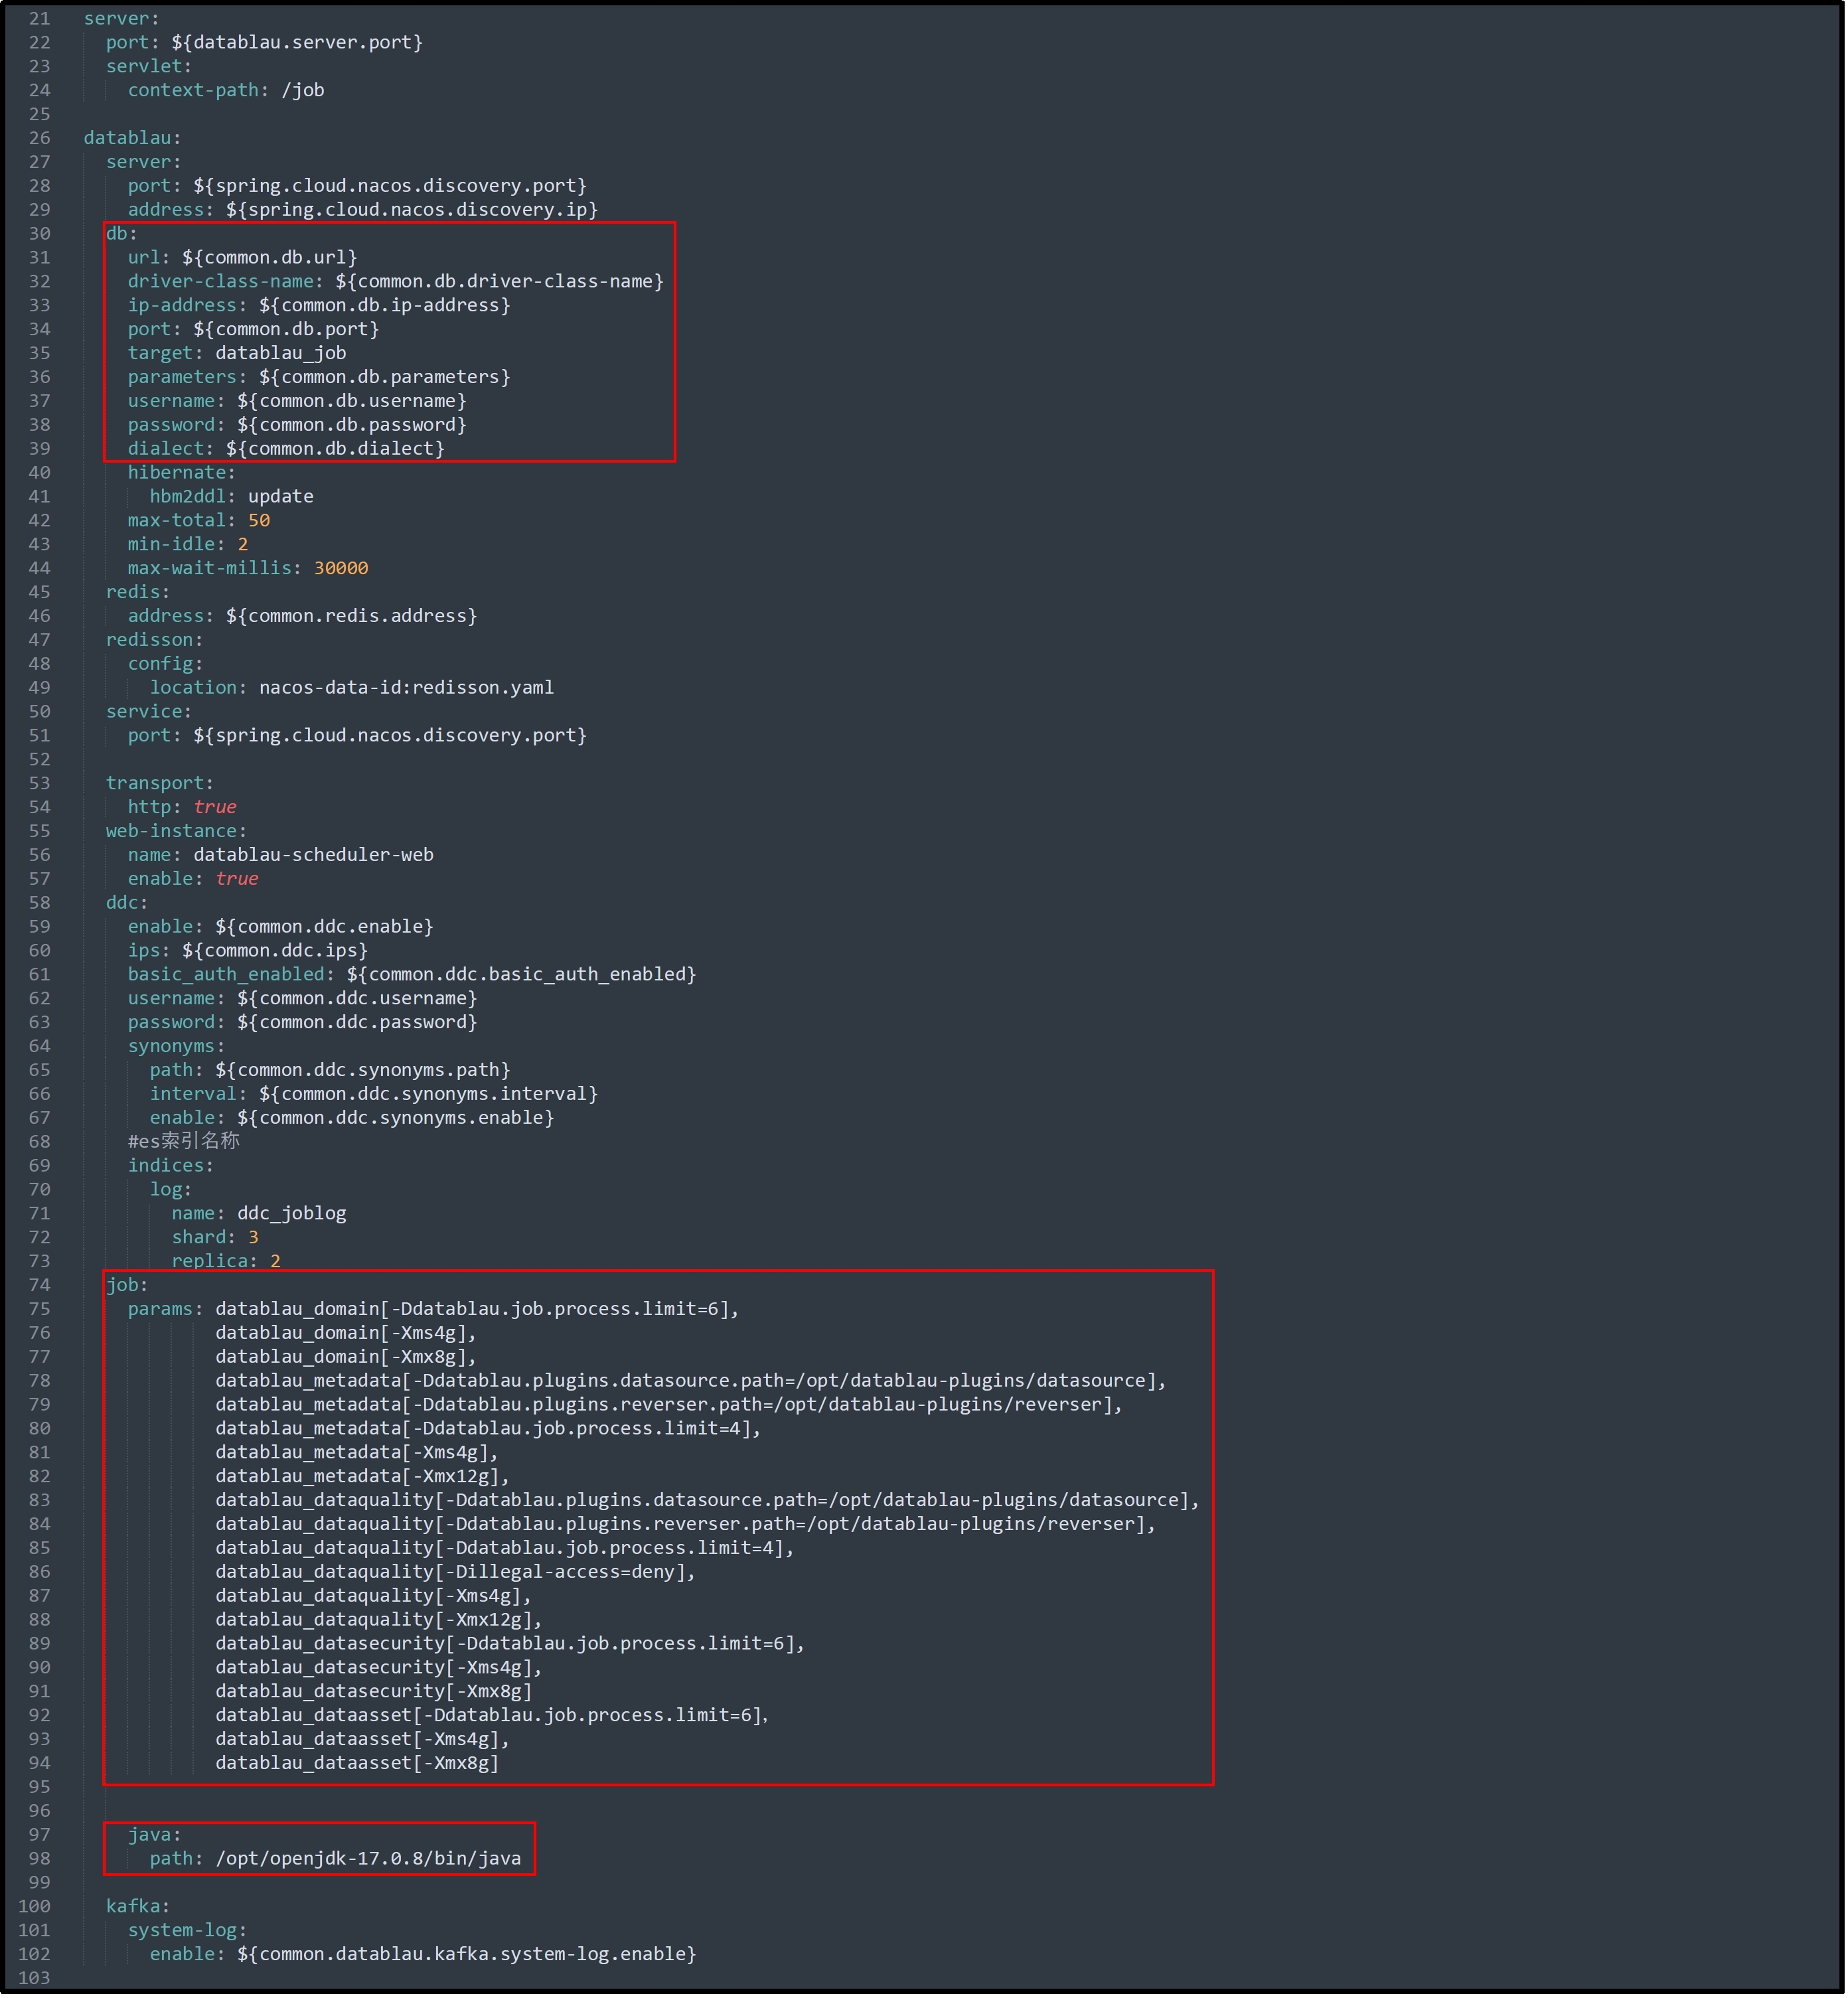This screenshot has height=1998, width=1848.
Task: Click datablau_metadata[-Xmx12g] entry
Action: [x=362, y=1478]
